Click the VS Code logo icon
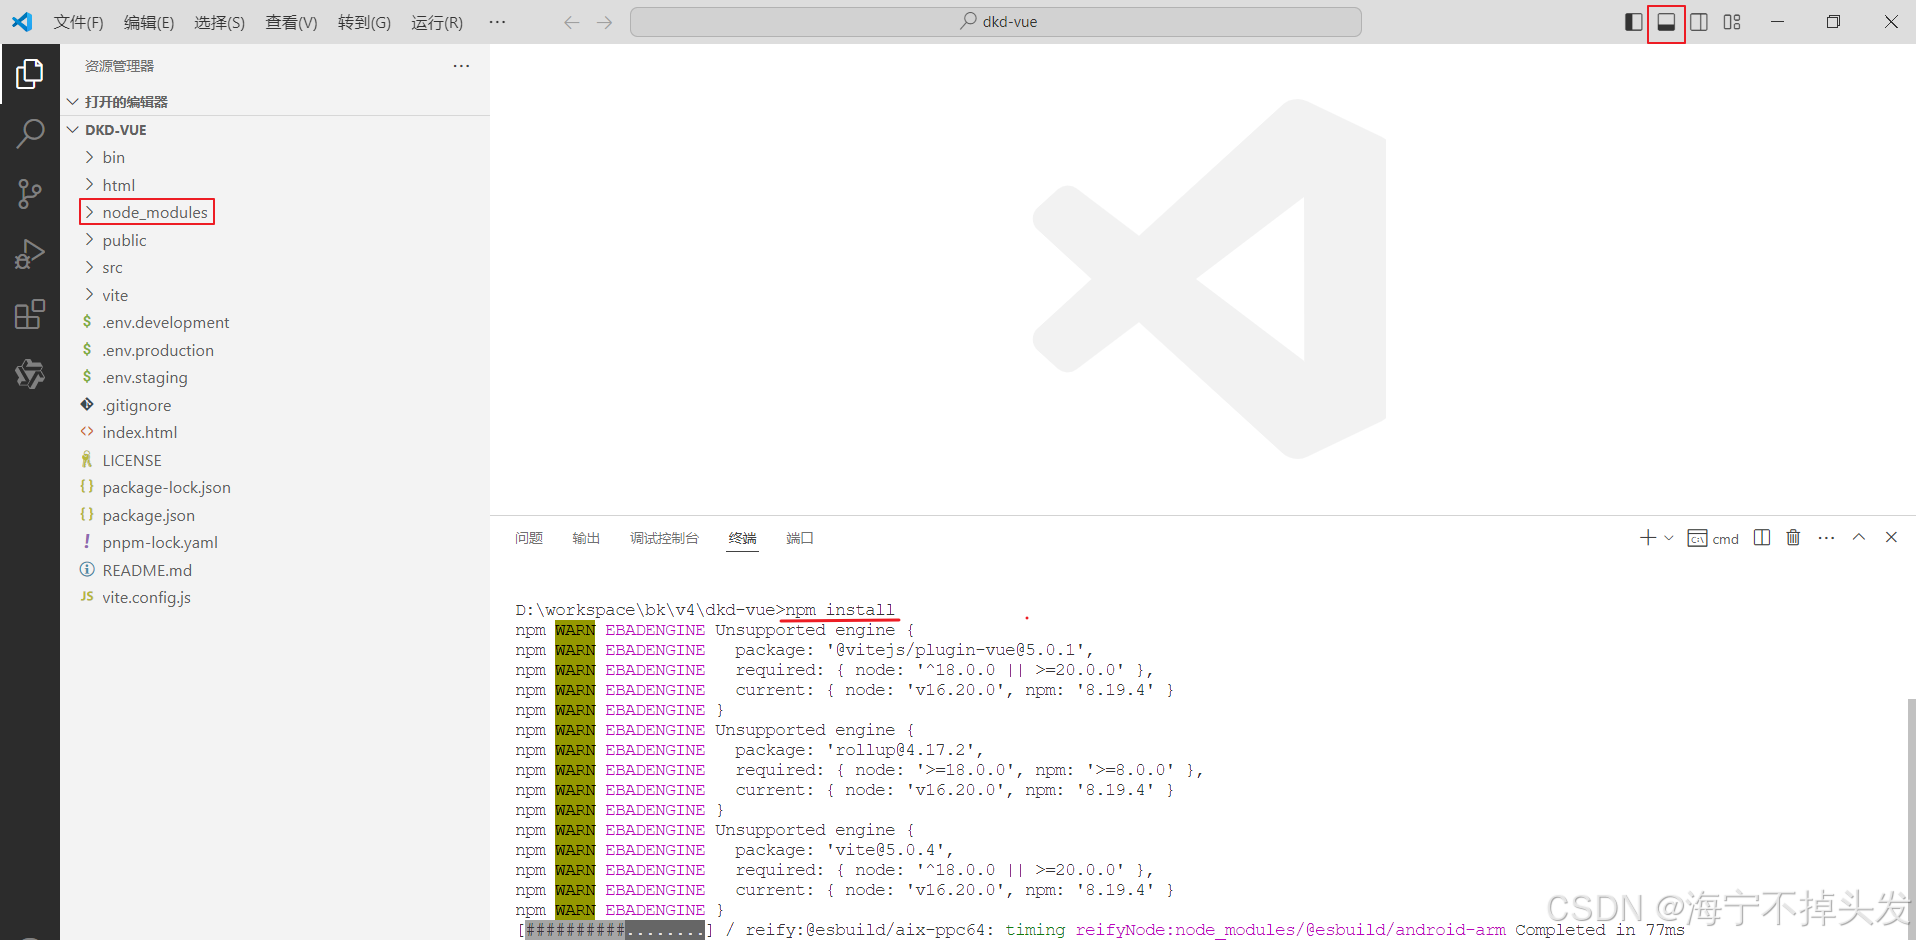Screen dimensions: 1916x940 (x=22, y=22)
